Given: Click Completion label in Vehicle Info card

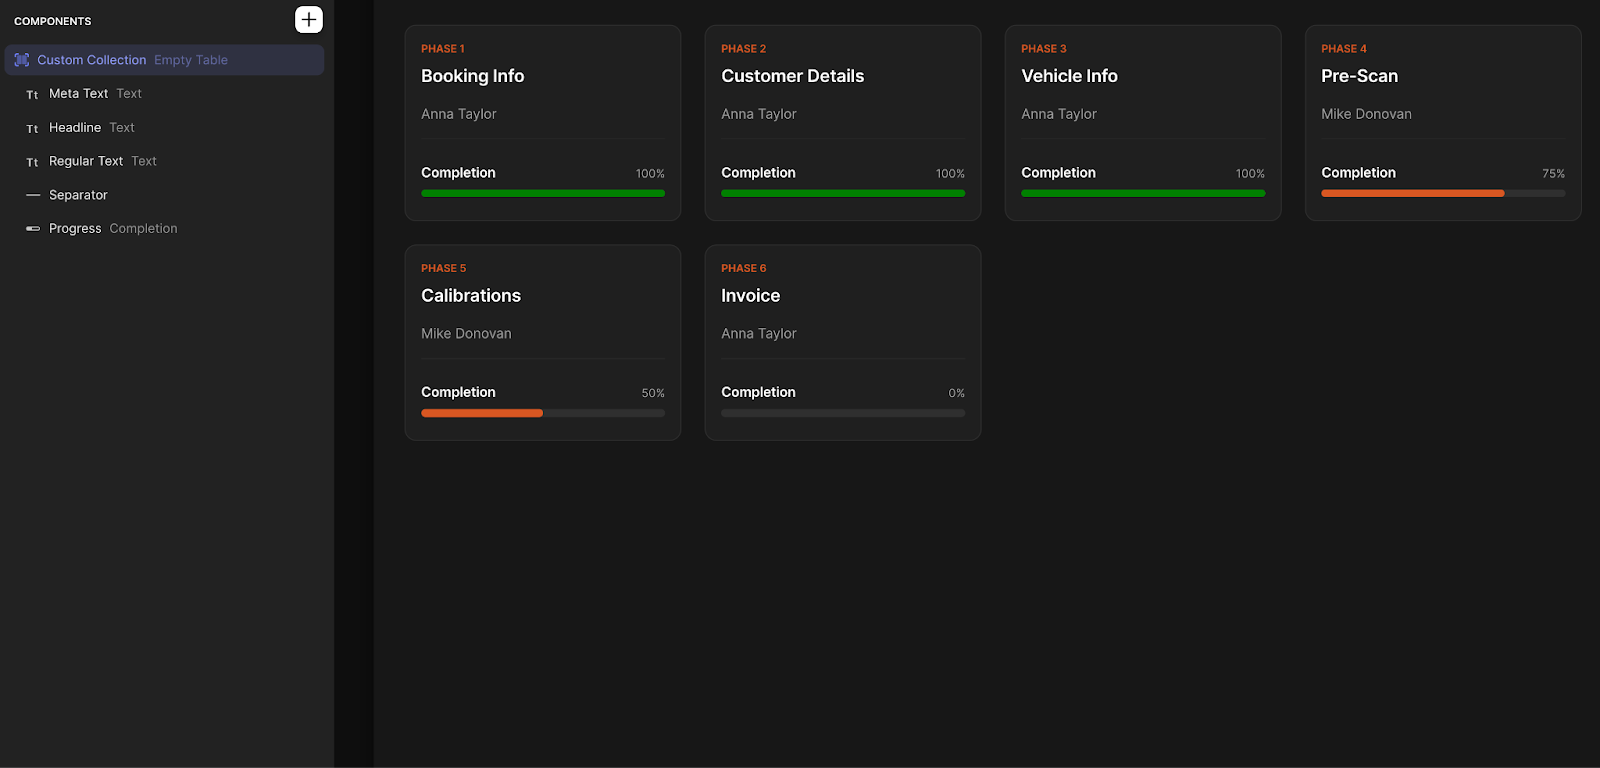Looking at the screenshot, I should 1059,173.
